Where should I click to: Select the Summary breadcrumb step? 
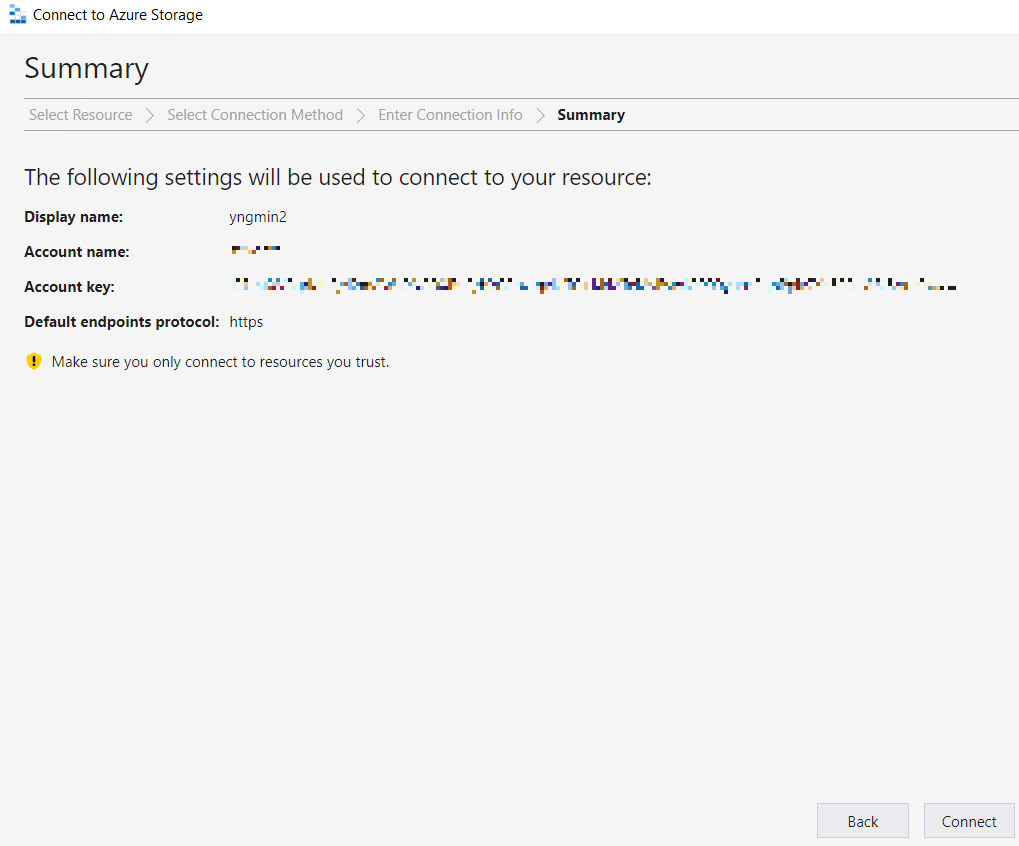(x=591, y=115)
